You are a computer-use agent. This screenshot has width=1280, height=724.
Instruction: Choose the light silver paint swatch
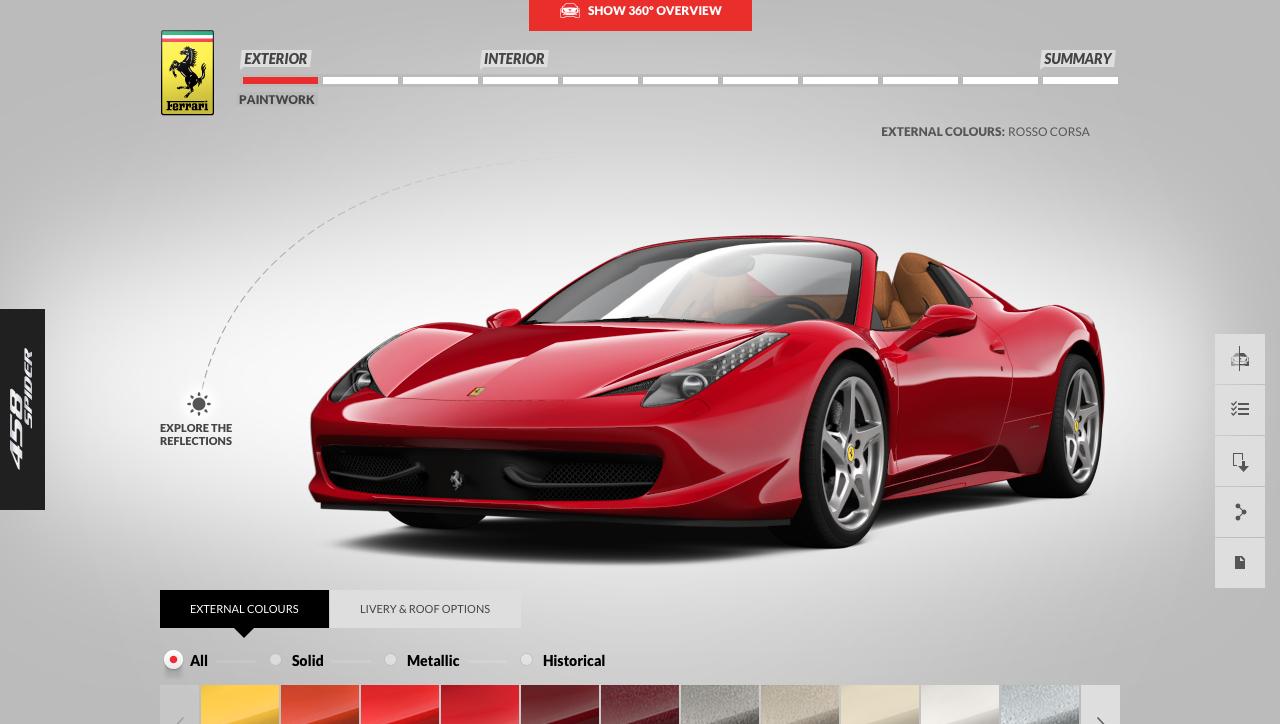1040,705
